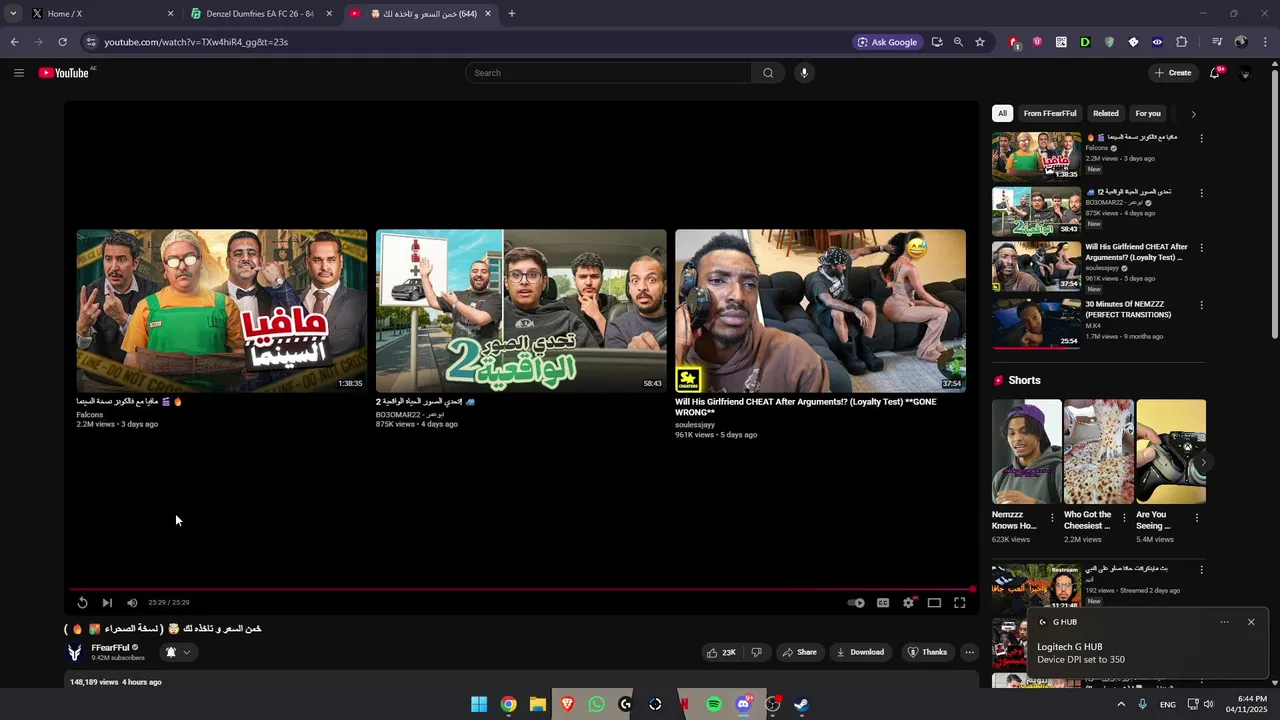Open more actions ellipsis under the video
Screen dimensions: 1280x720
coord(969,652)
